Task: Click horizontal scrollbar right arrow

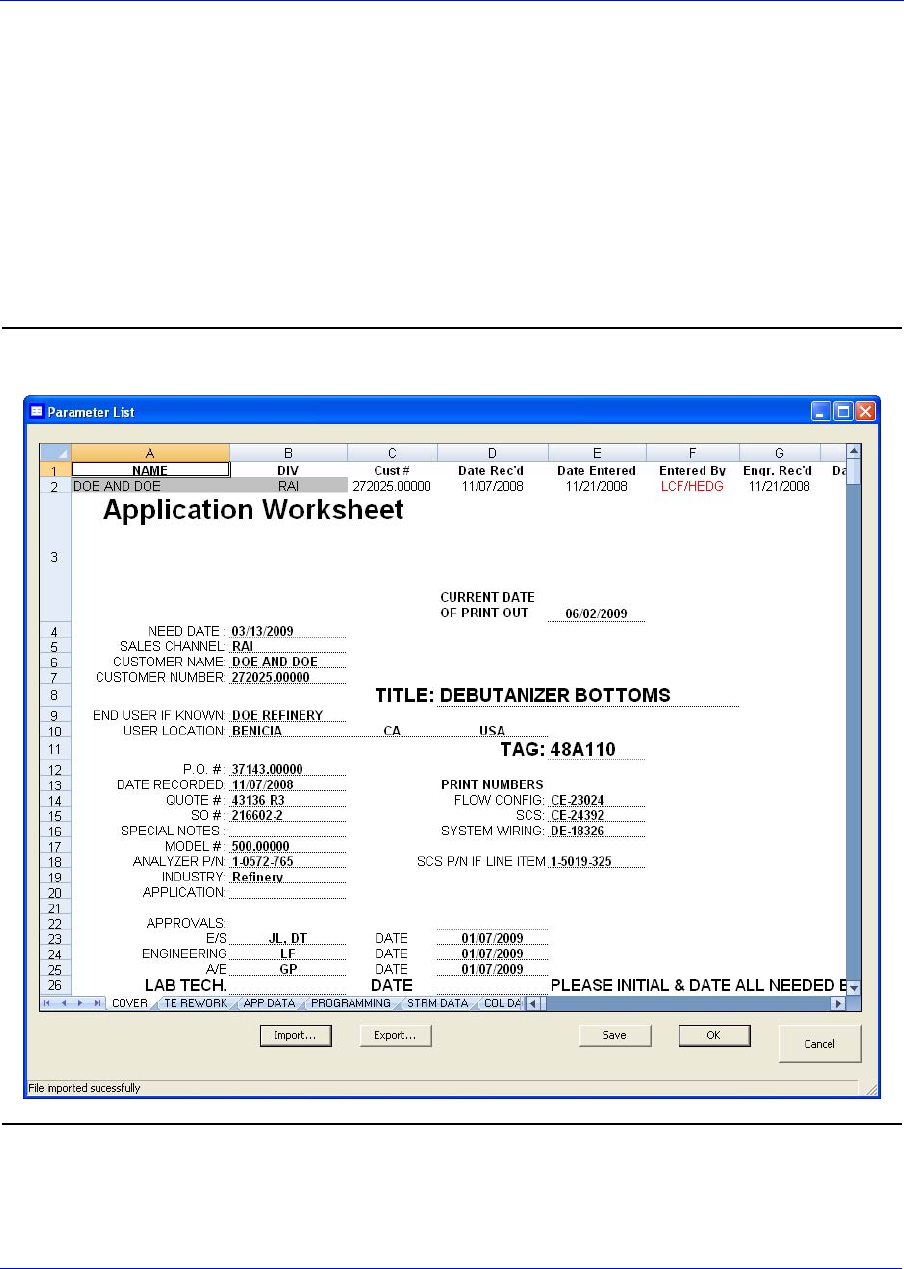Action: click(x=838, y=1003)
